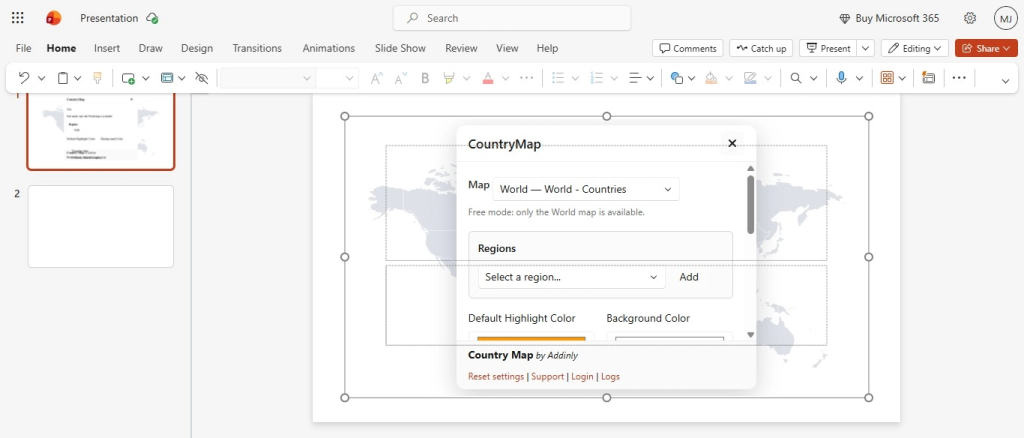This screenshot has height=438, width=1024.
Task: Click the Logs link
Action: click(x=611, y=377)
